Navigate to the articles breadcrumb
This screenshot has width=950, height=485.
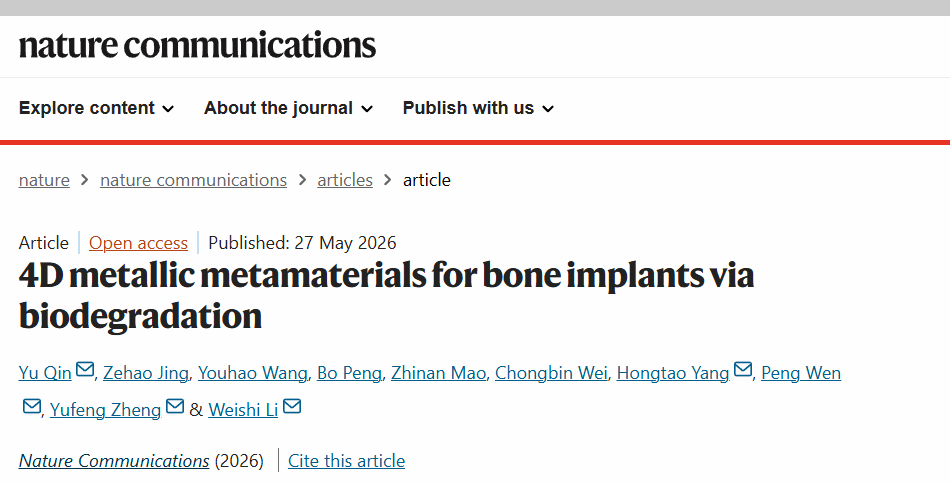click(345, 180)
